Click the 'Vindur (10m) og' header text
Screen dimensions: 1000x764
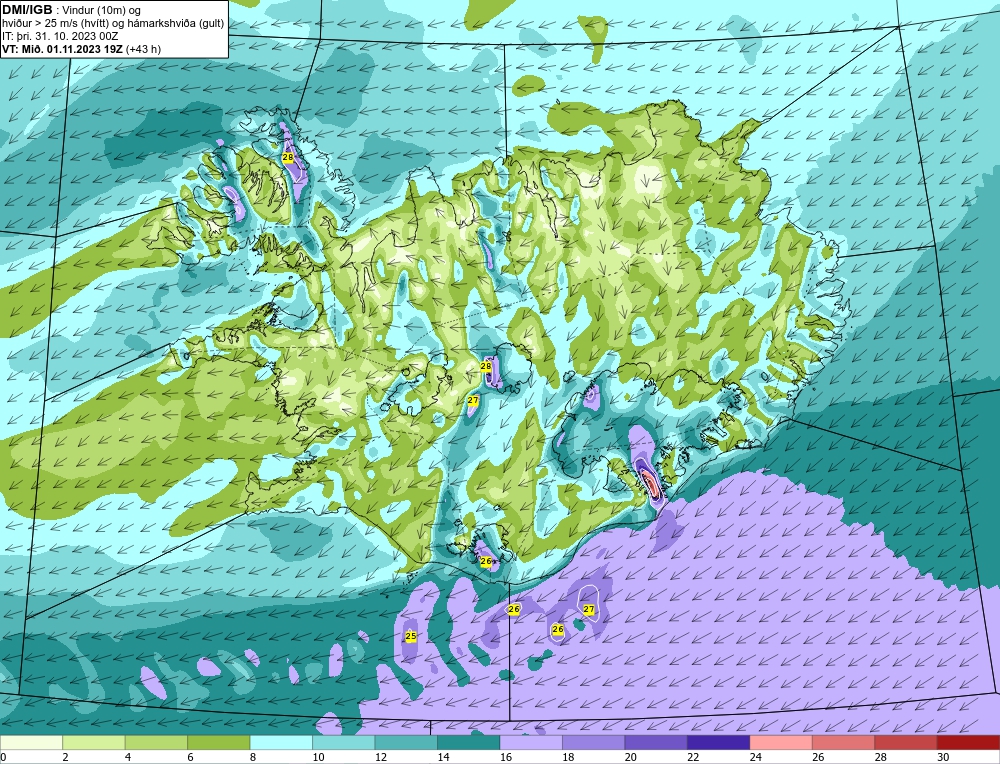(102, 11)
